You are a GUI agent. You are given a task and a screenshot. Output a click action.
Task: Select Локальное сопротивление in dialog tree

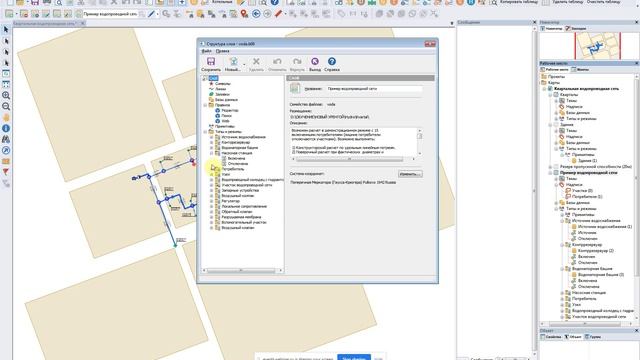(x=244, y=206)
